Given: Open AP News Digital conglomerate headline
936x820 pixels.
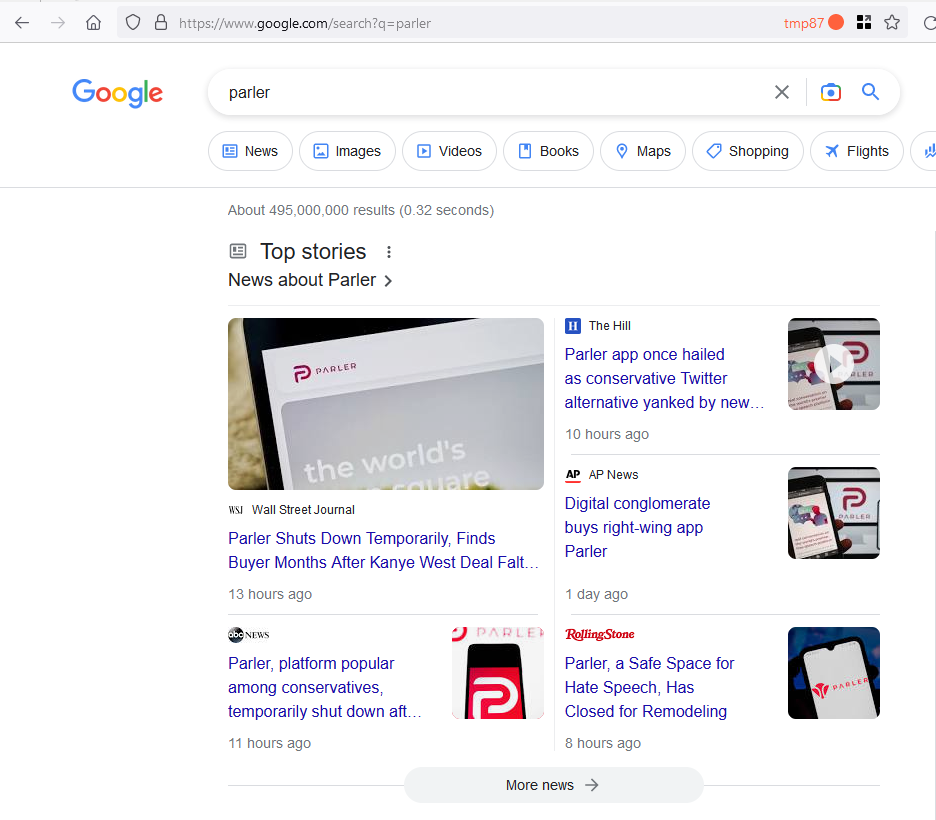Looking at the screenshot, I should (x=637, y=528).
